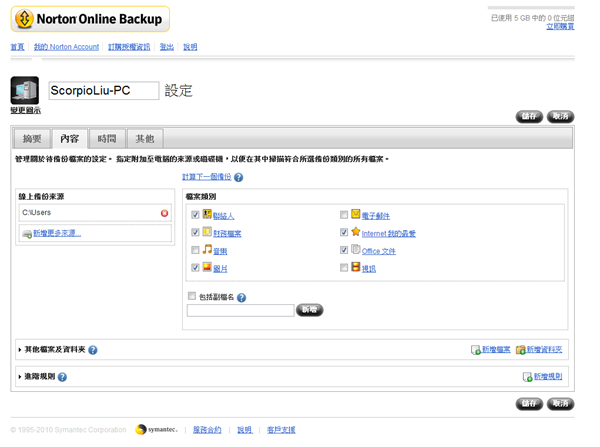Open help icon for 其他檔案及資料夾
This screenshot has width=600, height=447.
click(x=93, y=350)
